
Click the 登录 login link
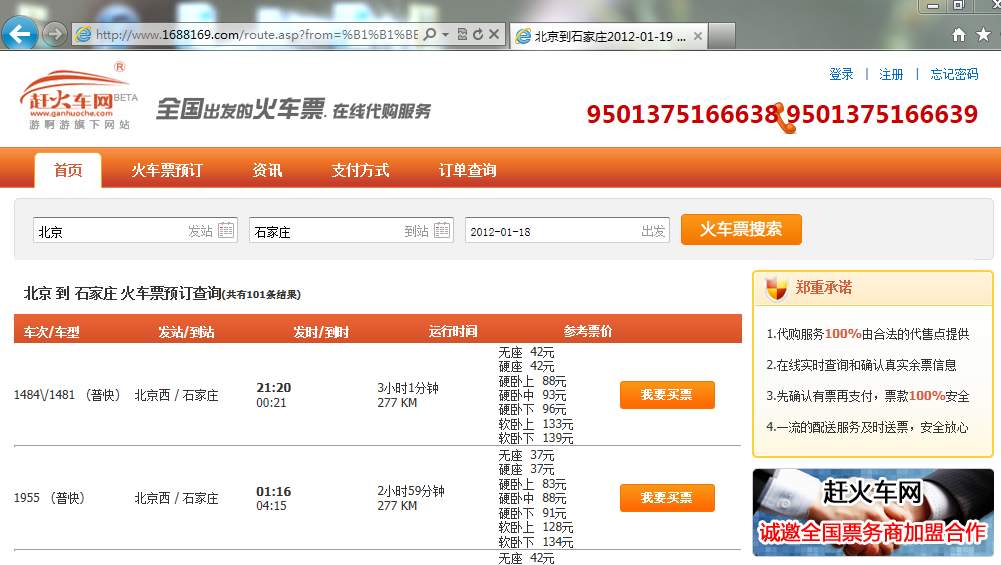841,74
